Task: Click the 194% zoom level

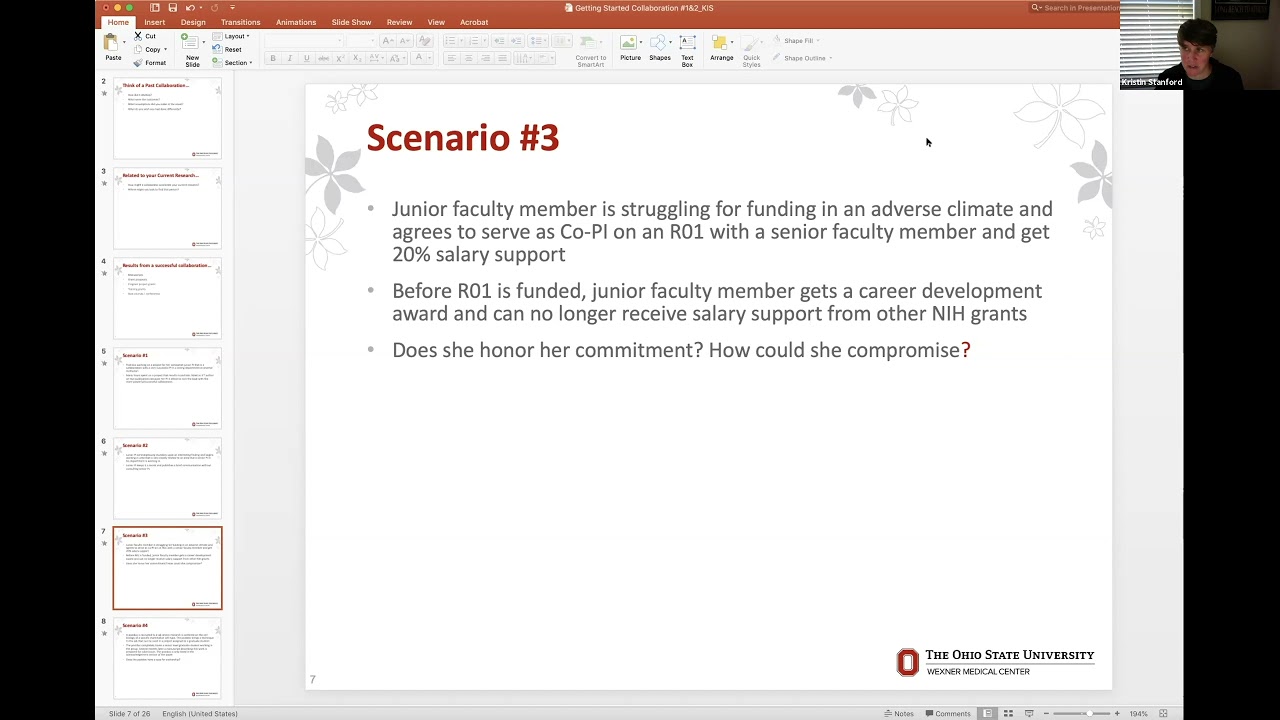Action: pos(1138,713)
